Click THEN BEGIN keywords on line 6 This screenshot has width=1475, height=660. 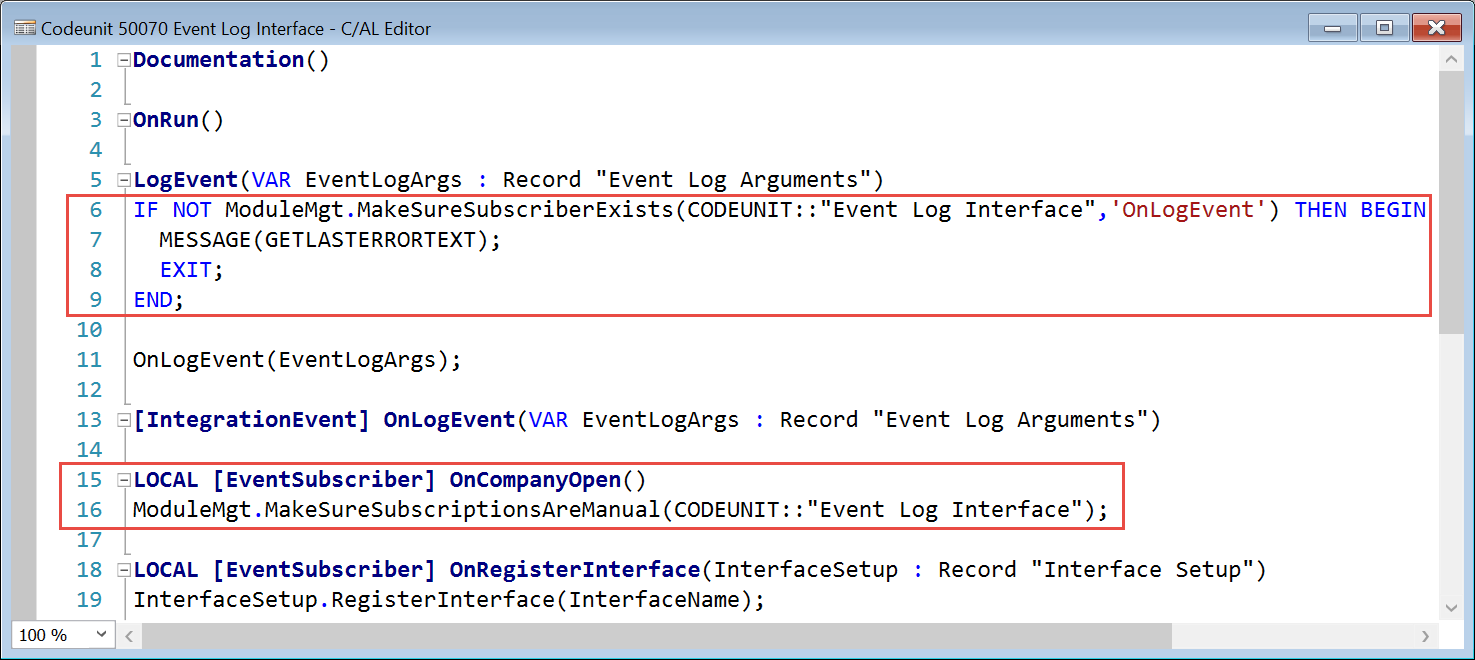1360,210
